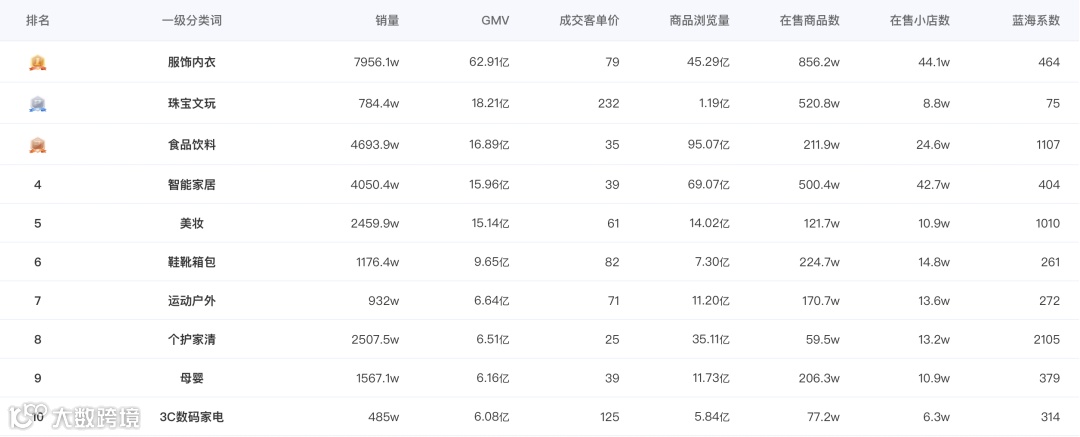Click the bronze third-place medal icon
The width and height of the screenshot is (1080, 437).
pos(38,145)
